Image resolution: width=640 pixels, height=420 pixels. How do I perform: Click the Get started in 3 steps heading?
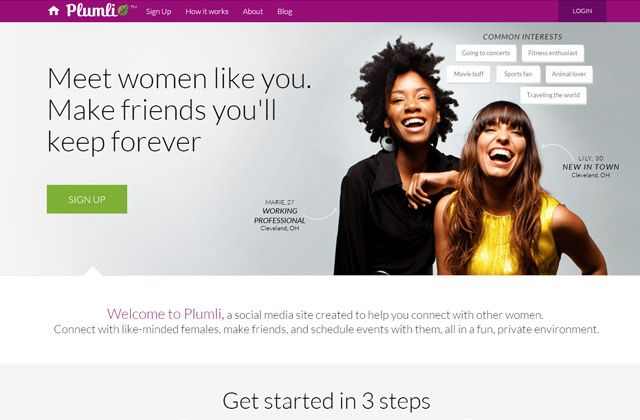[x=326, y=401]
